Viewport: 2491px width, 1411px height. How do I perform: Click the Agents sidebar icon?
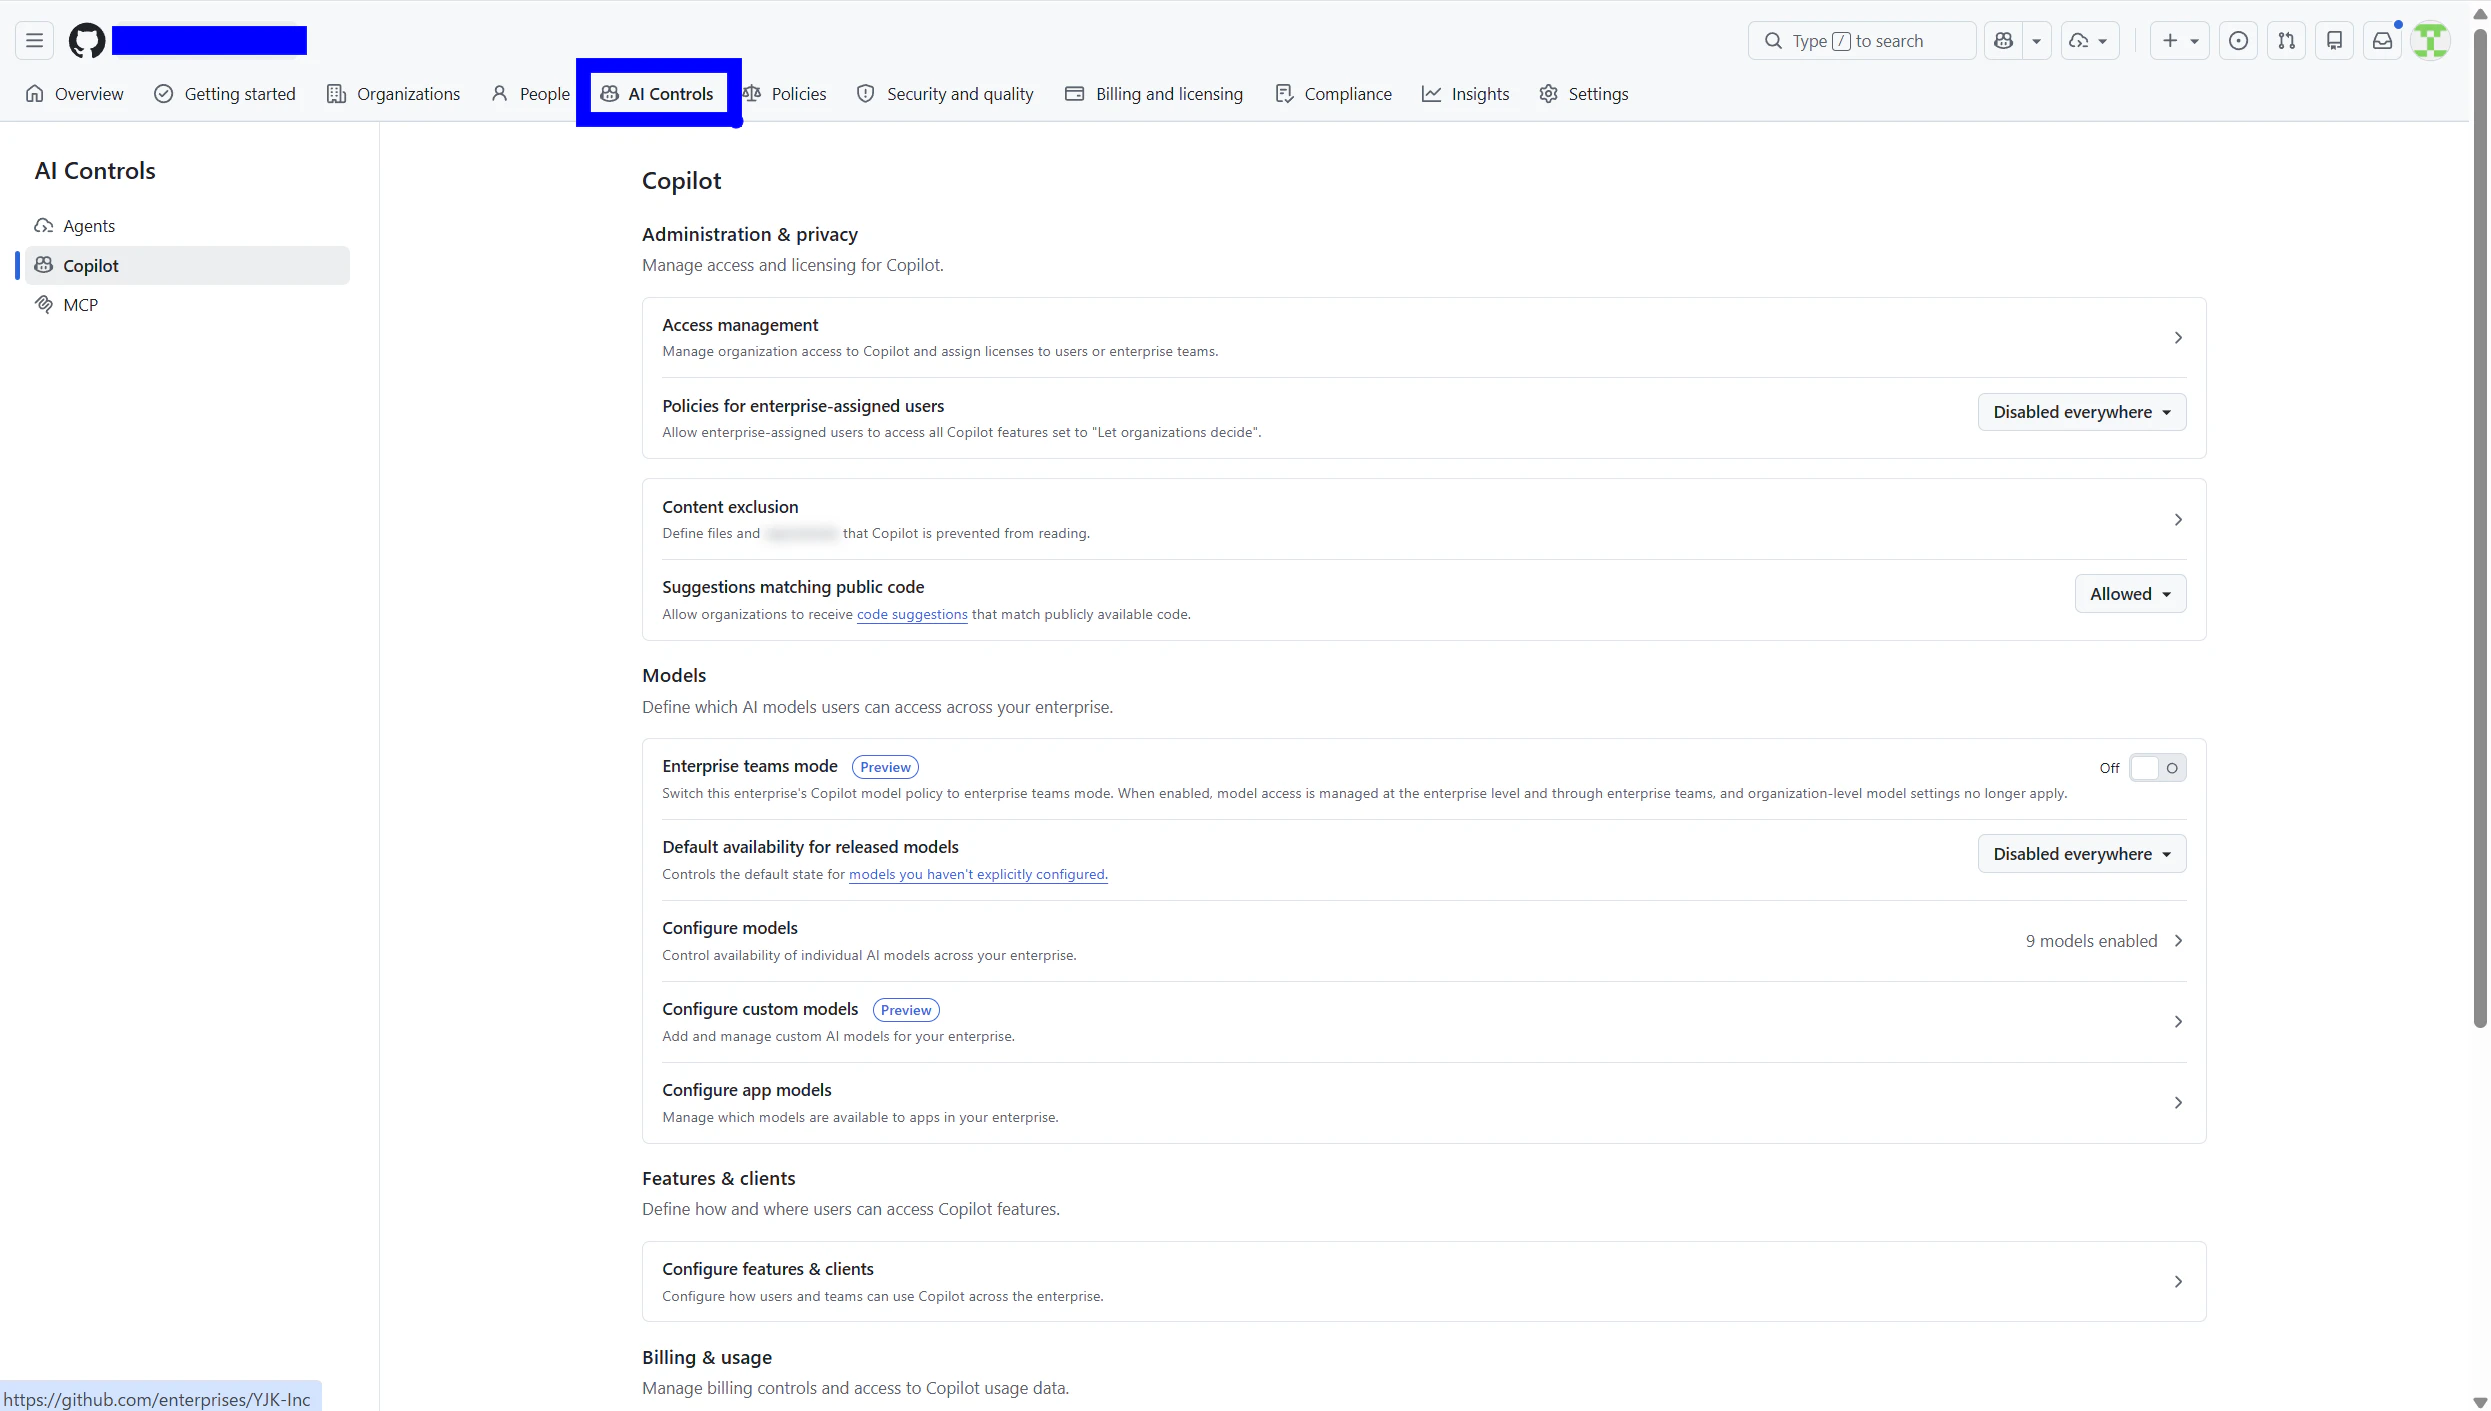[x=44, y=226]
